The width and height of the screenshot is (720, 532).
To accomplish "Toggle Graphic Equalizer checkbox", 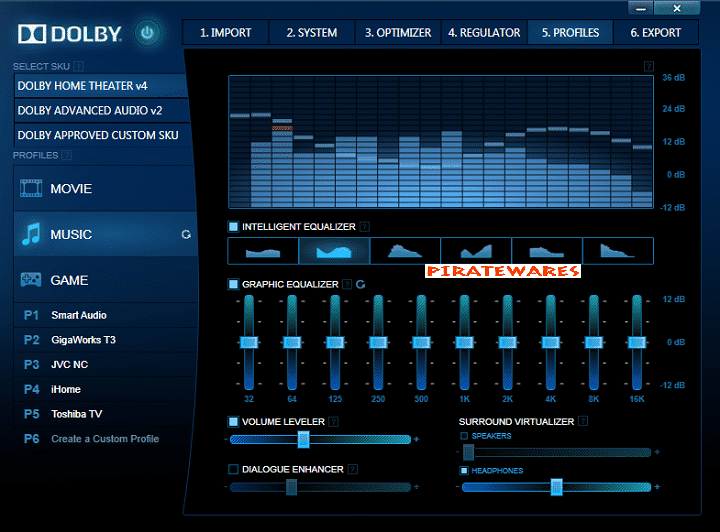I will pos(233,284).
